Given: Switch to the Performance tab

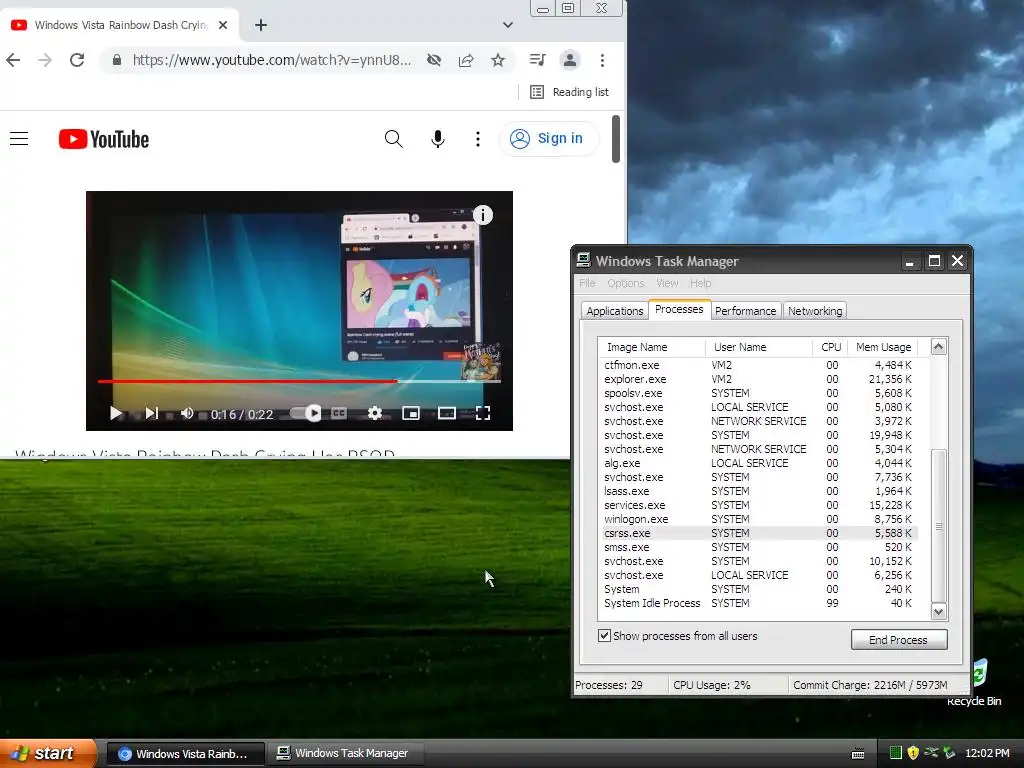Looking at the screenshot, I should coord(745,311).
